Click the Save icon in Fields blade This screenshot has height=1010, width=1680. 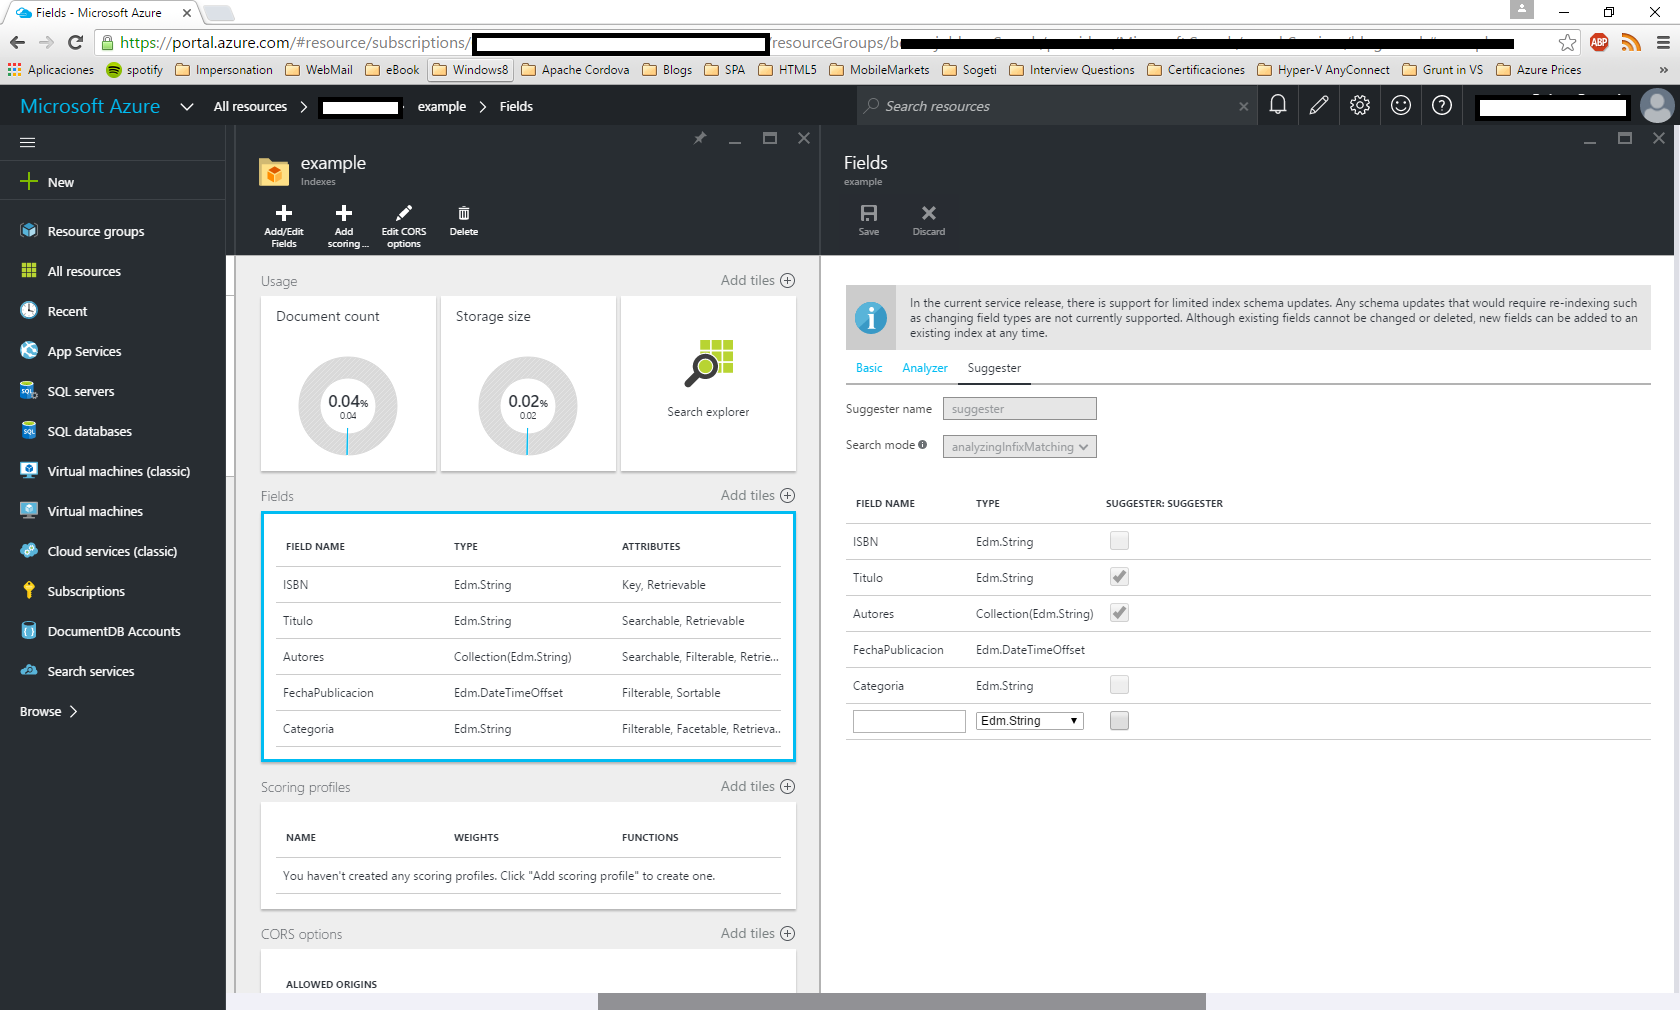[868, 218]
